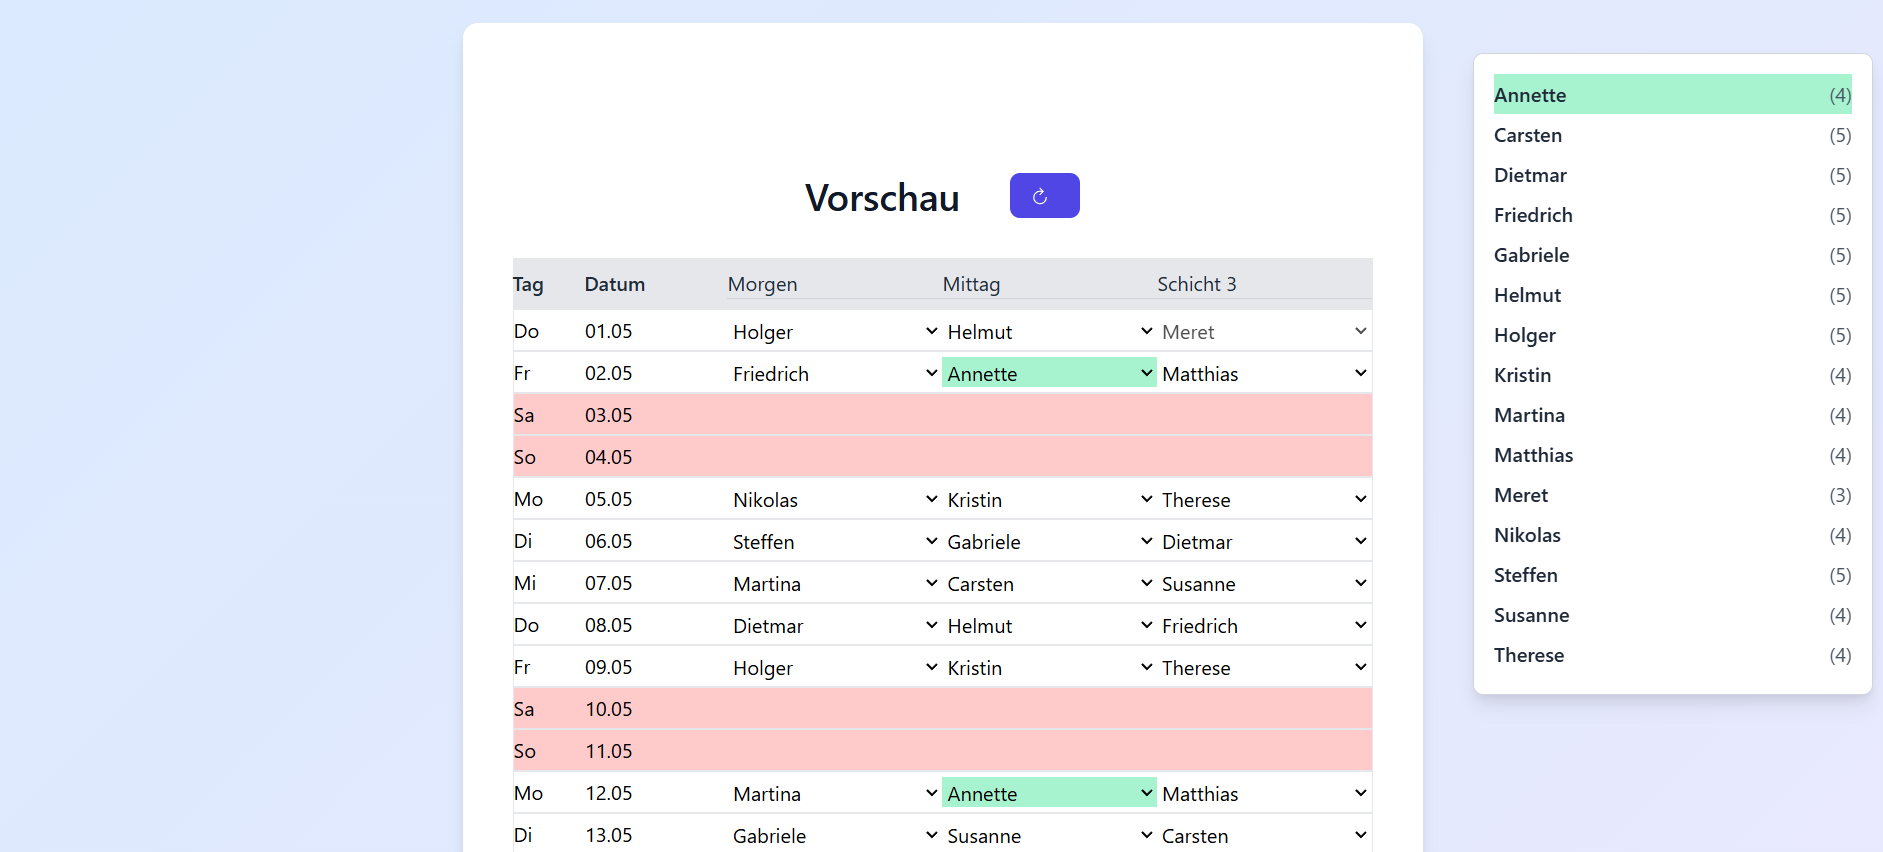Click Holger in the staff list
The image size is (1883, 852).
coord(1671,335)
